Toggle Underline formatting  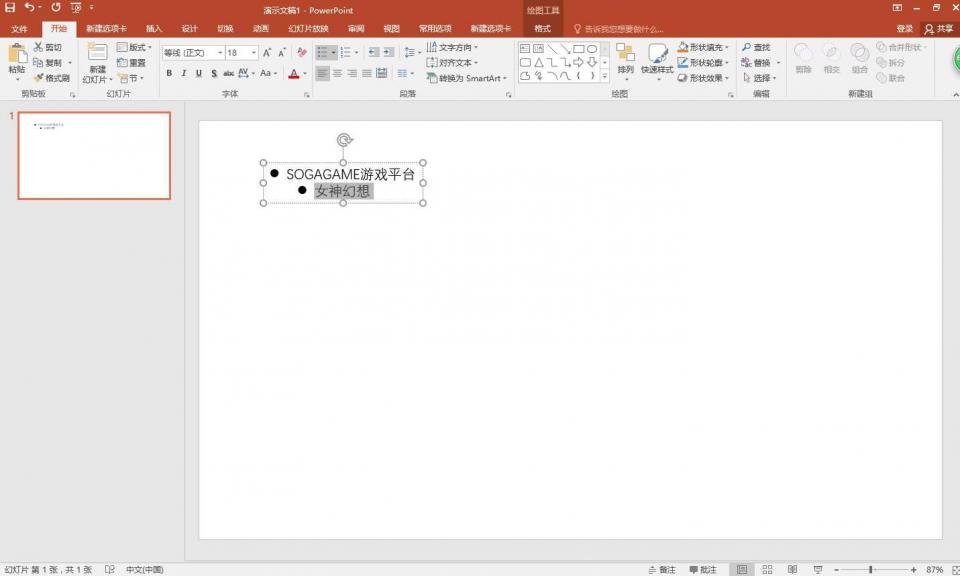199,73
